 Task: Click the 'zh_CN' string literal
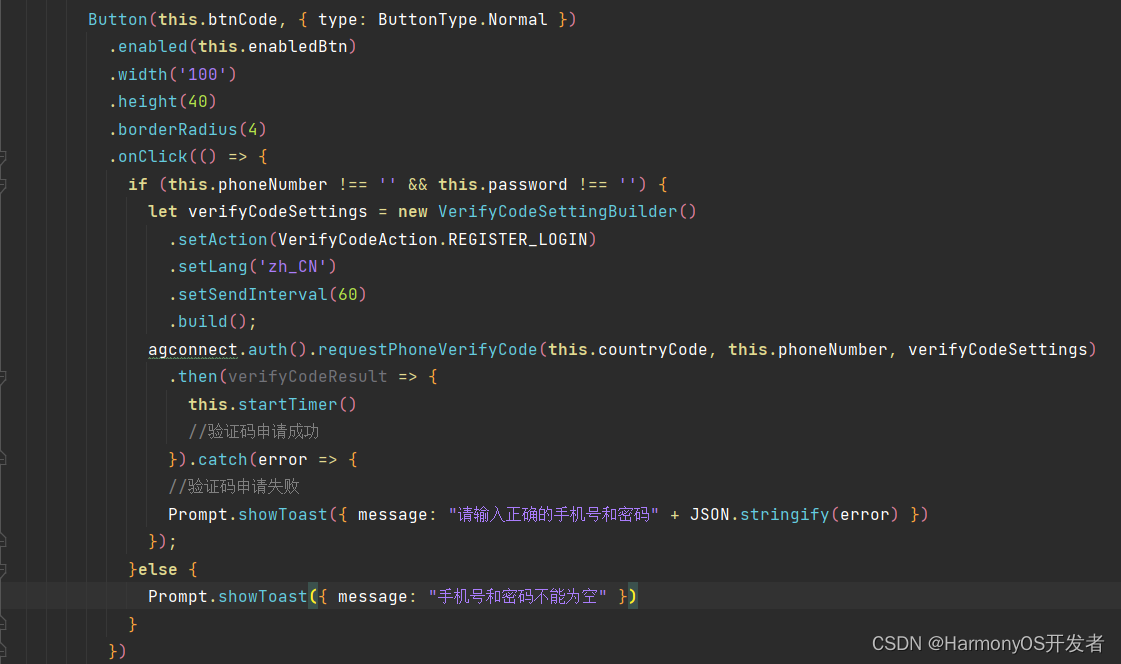point(292,267)
